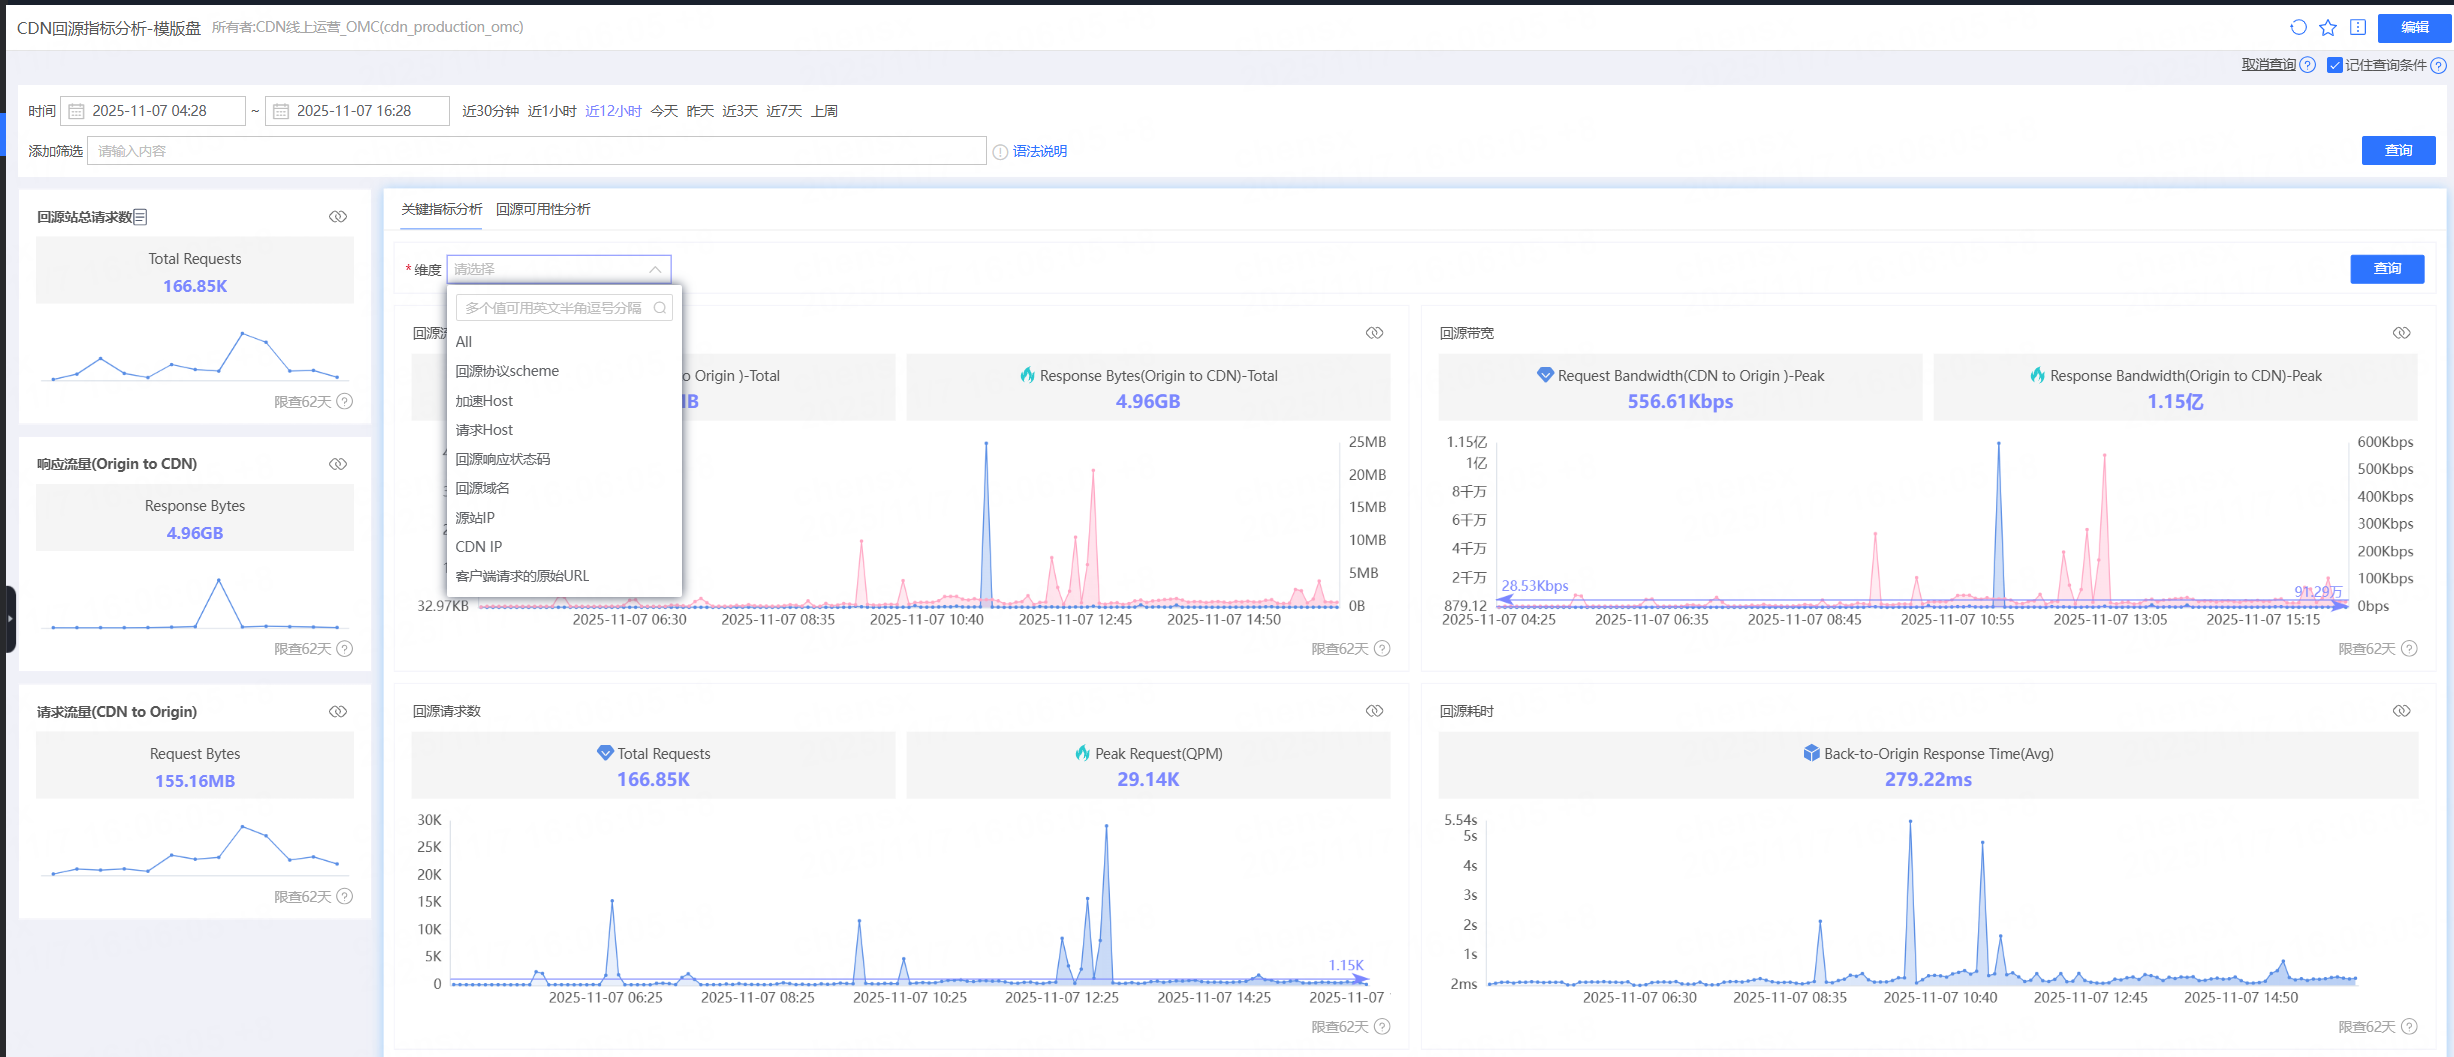
Task: Click the 添加筛选 filter input field
Action: click(x=540, y=150)
